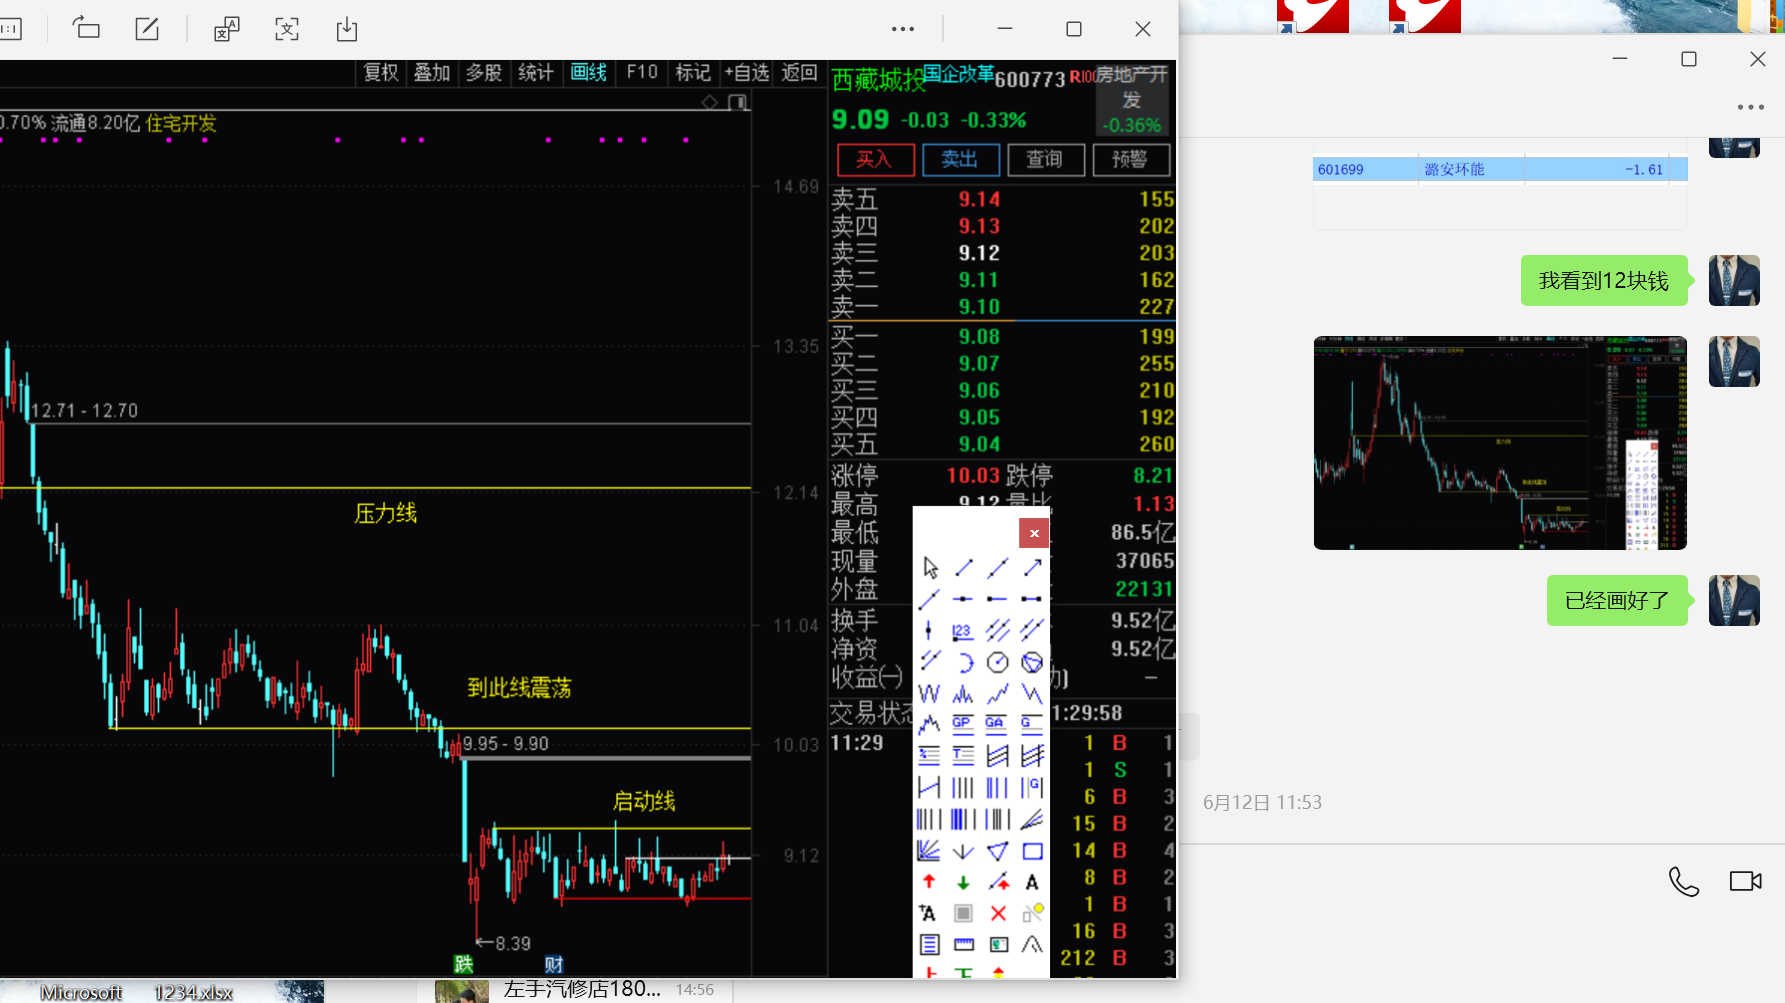This screenshot has width=1785, height=1003.
Task: Select the triangle drawing tool
Action: (x=997, y=851)
